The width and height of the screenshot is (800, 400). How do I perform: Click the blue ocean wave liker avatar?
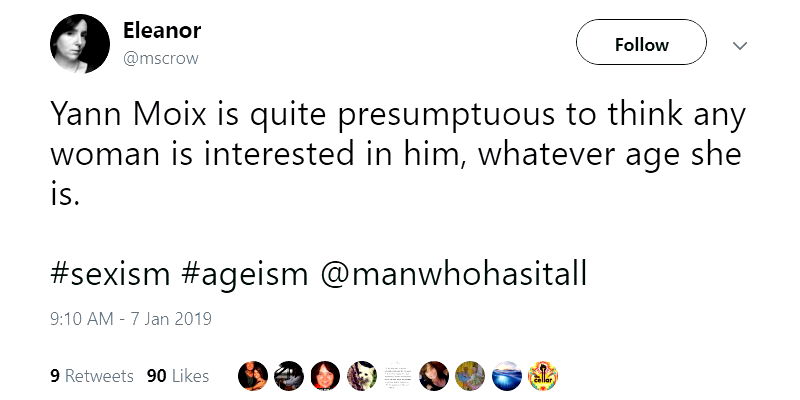505,376
